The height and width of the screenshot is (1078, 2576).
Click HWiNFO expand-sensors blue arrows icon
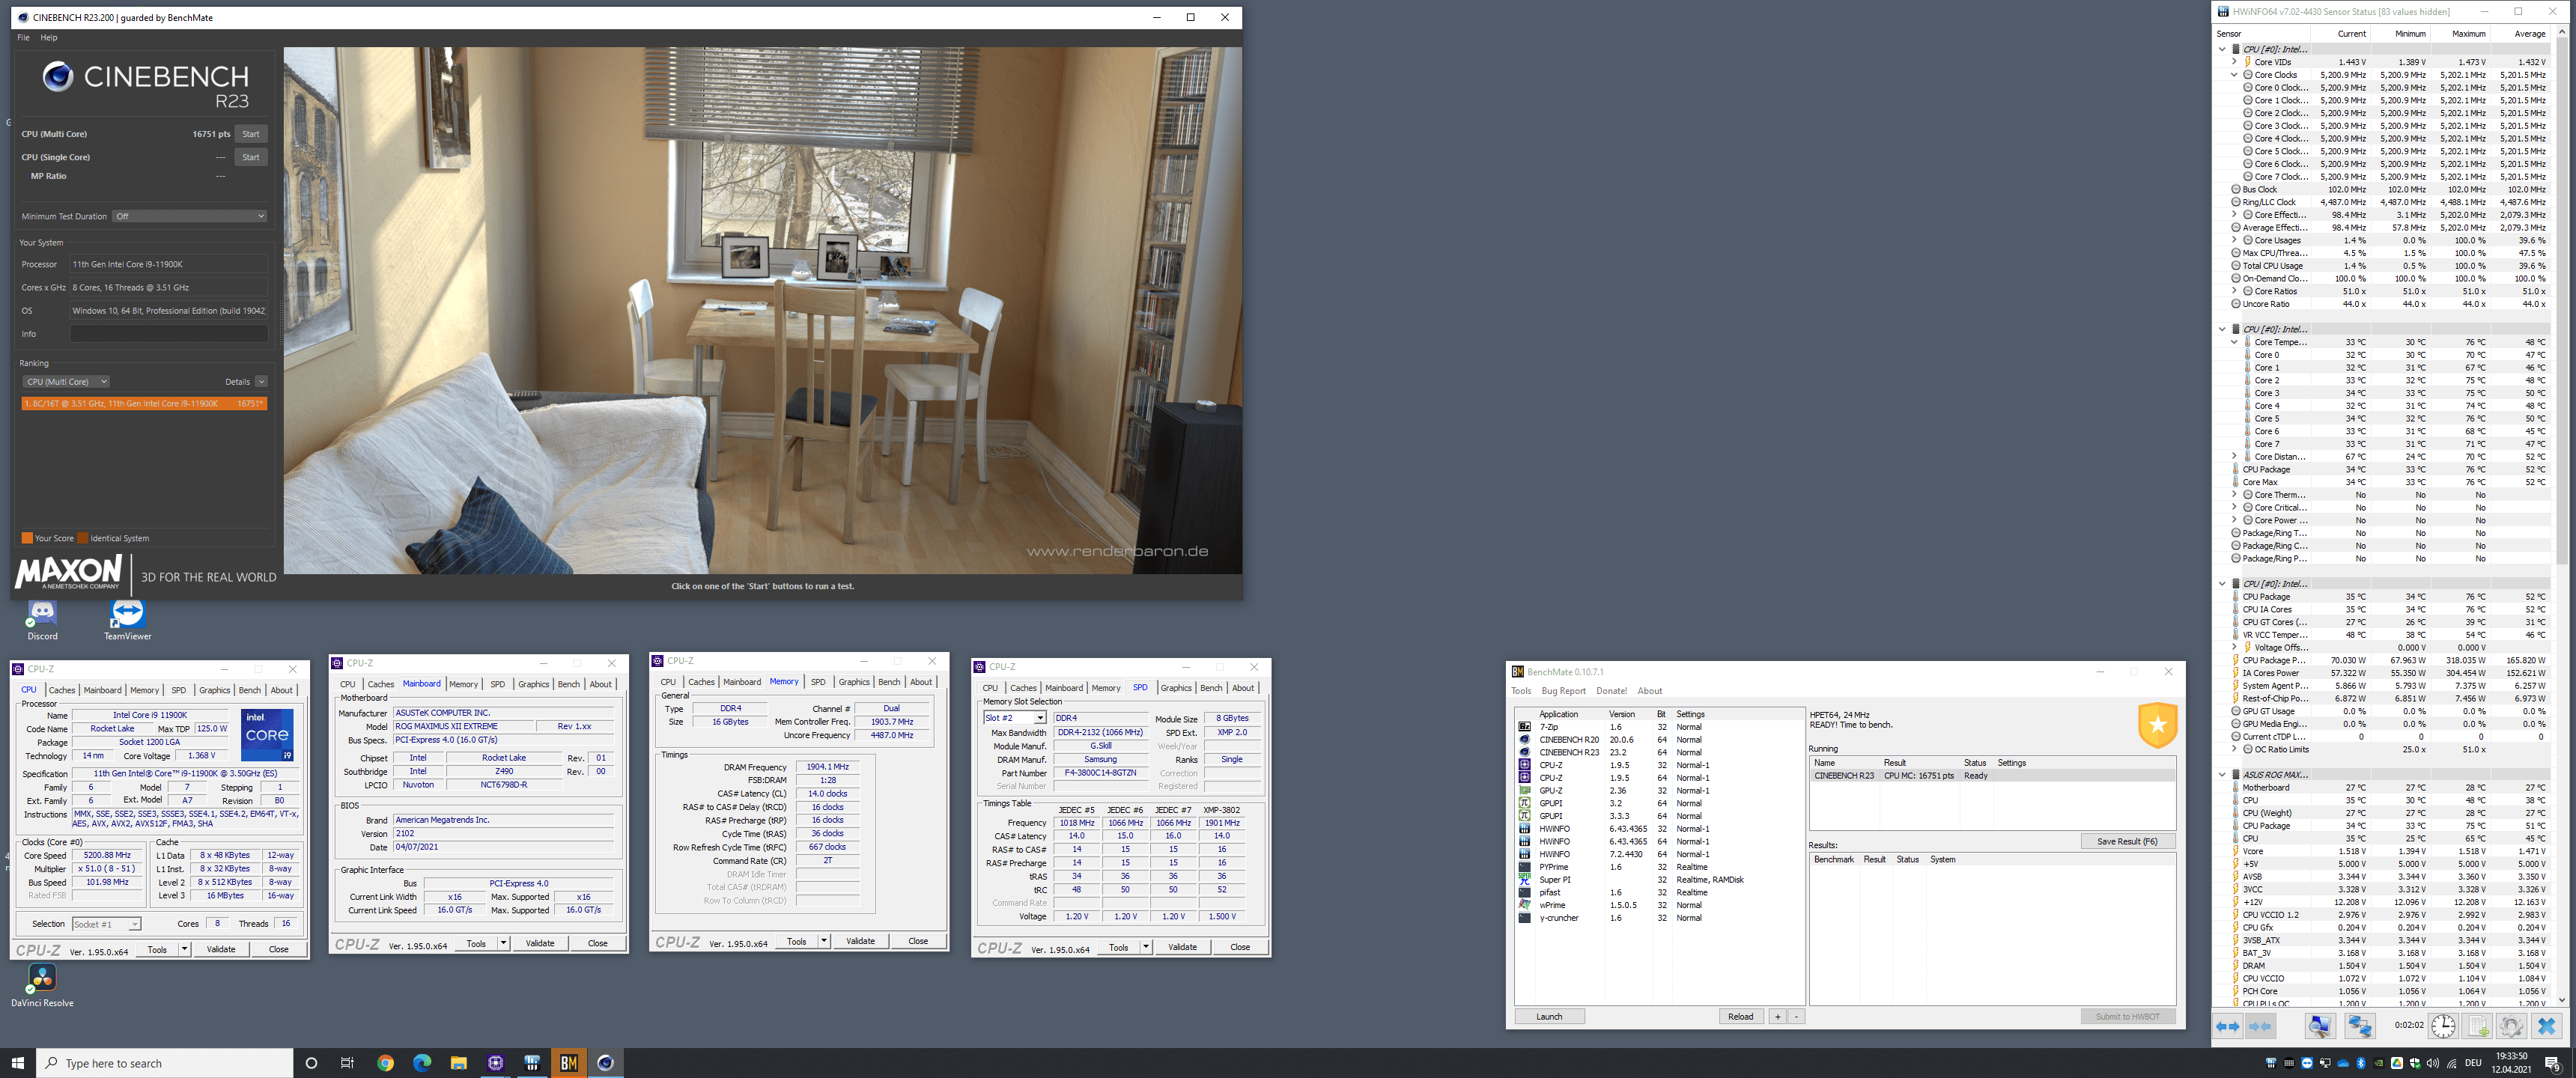point(2228,1026)
